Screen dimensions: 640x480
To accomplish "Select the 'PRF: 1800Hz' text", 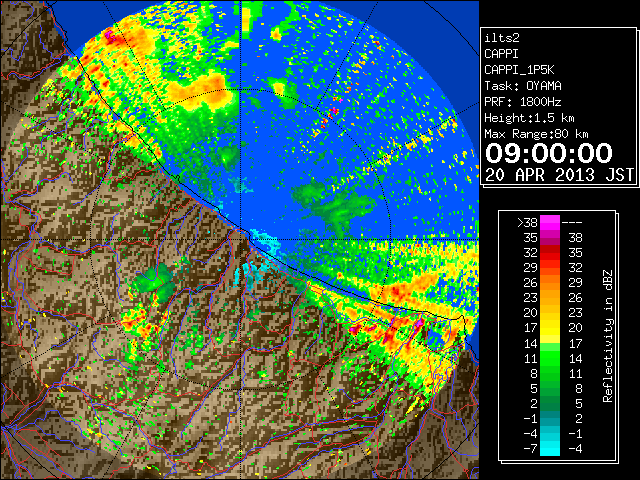I will (523, 102).
